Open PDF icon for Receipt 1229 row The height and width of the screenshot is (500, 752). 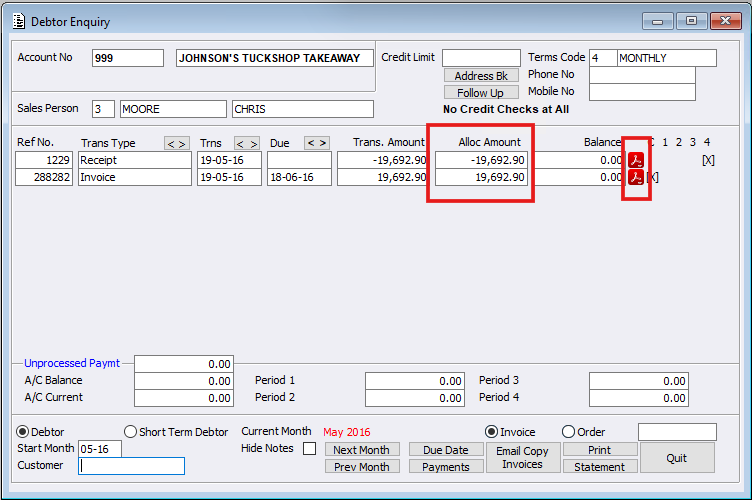click(x=636, y=160)
